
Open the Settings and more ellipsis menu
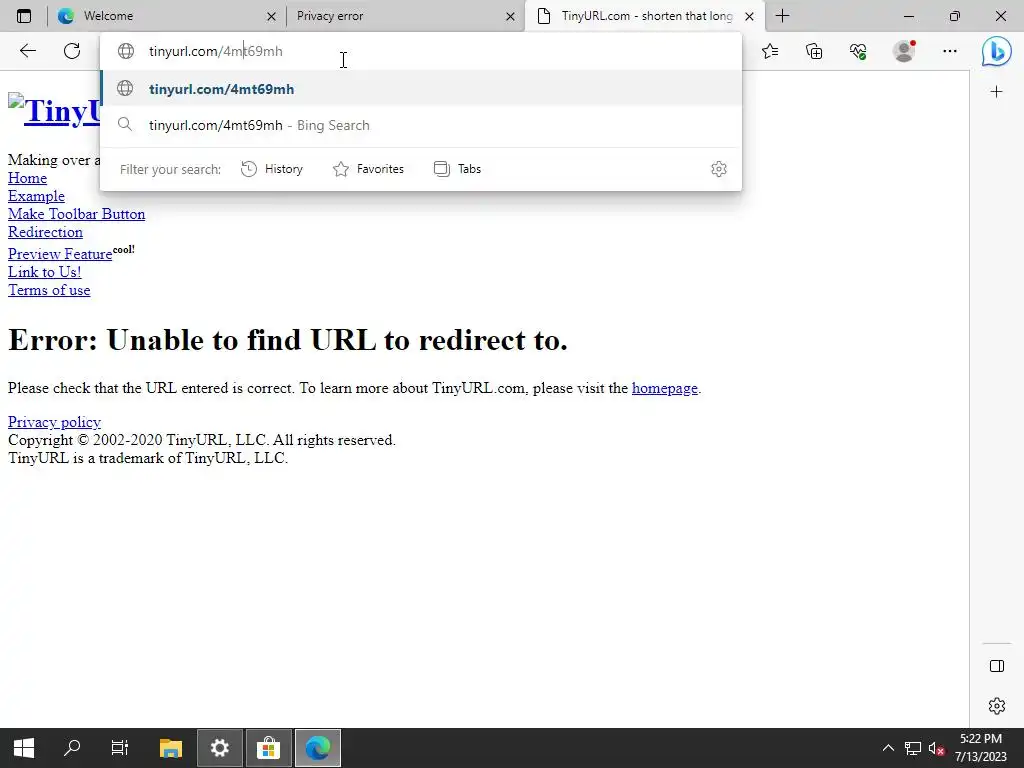click(950, 51)
